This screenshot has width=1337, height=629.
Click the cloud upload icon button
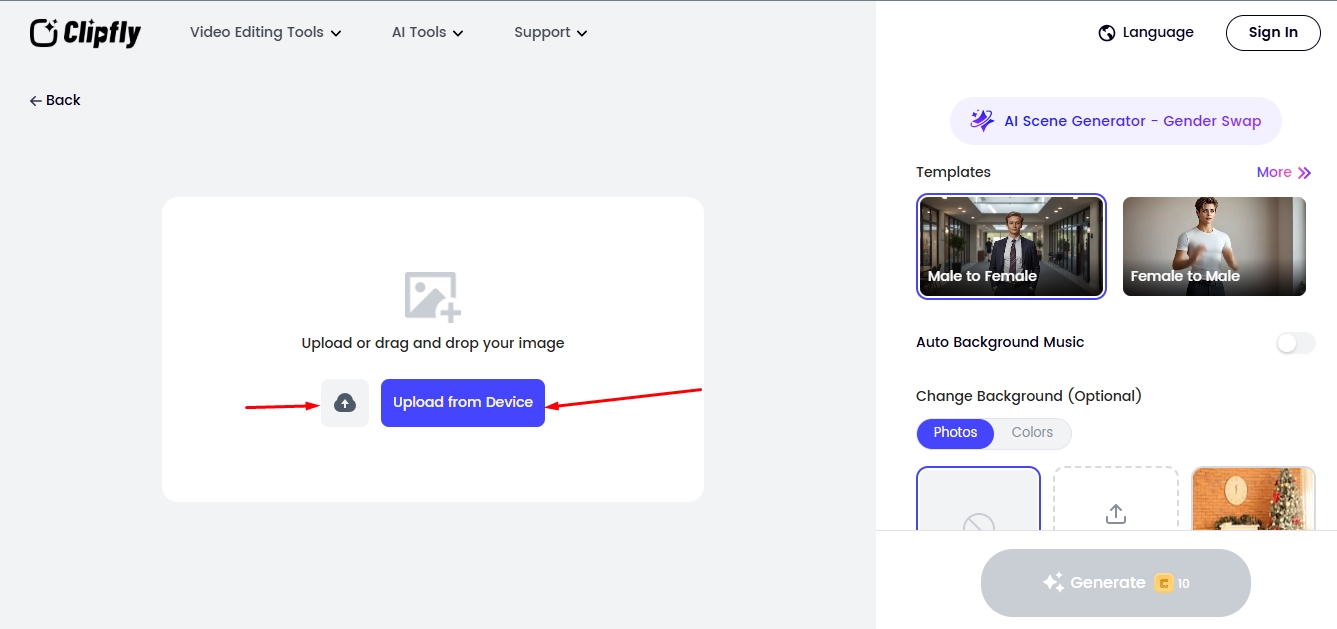coord(345,403)
